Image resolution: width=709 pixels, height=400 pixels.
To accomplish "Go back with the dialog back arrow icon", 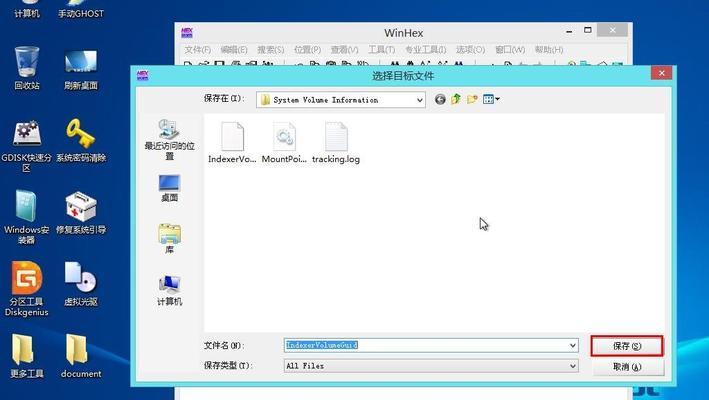I will 440,99.
